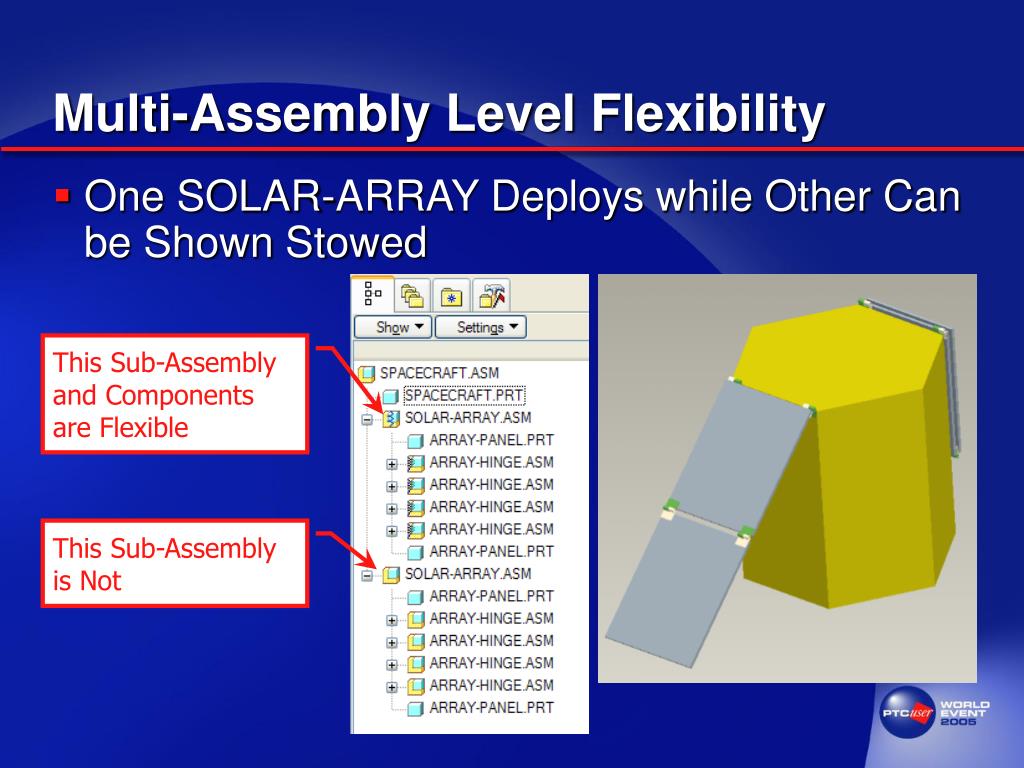Open the Favorites tab with starred folder
Viewport: 1024px width, 768px height.
(x=451, y=296)
